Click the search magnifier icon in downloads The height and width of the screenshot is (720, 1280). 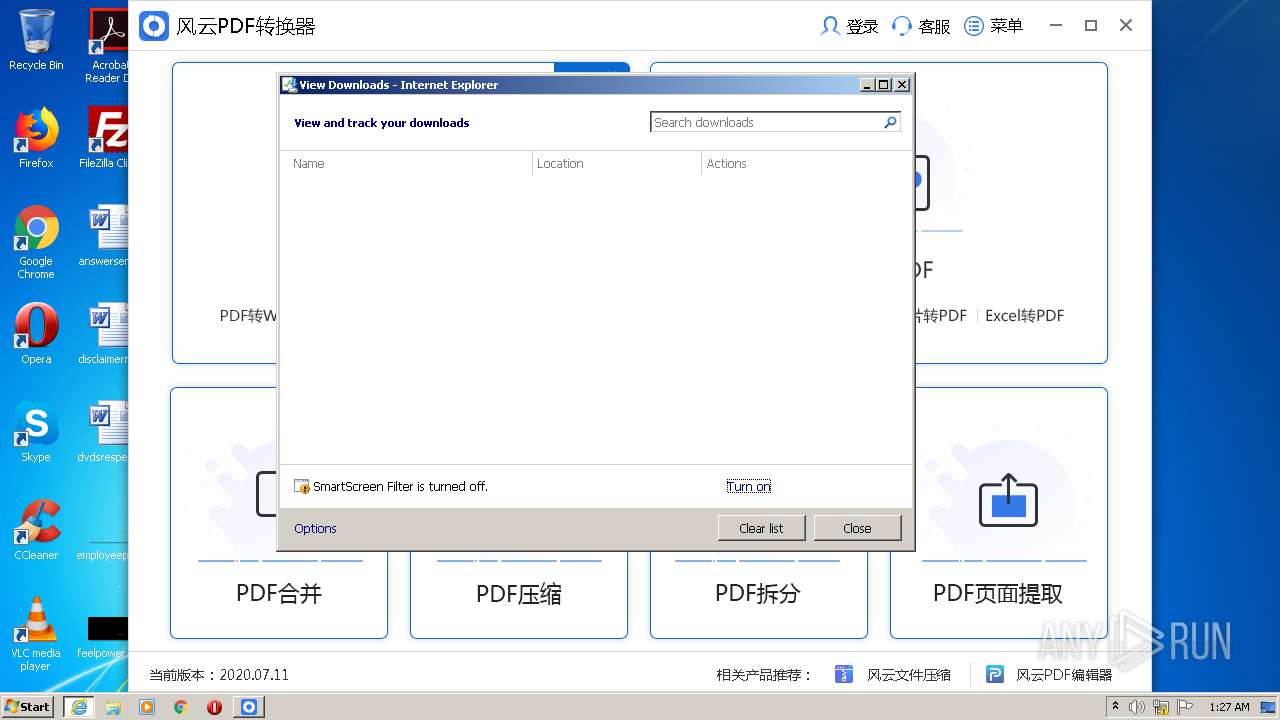pos(890,122)
